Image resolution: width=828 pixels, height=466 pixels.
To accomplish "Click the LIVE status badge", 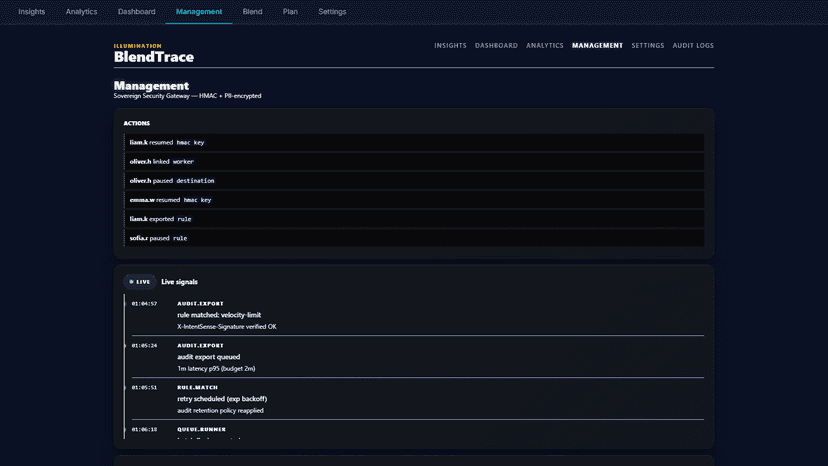I will coord(139,282).
